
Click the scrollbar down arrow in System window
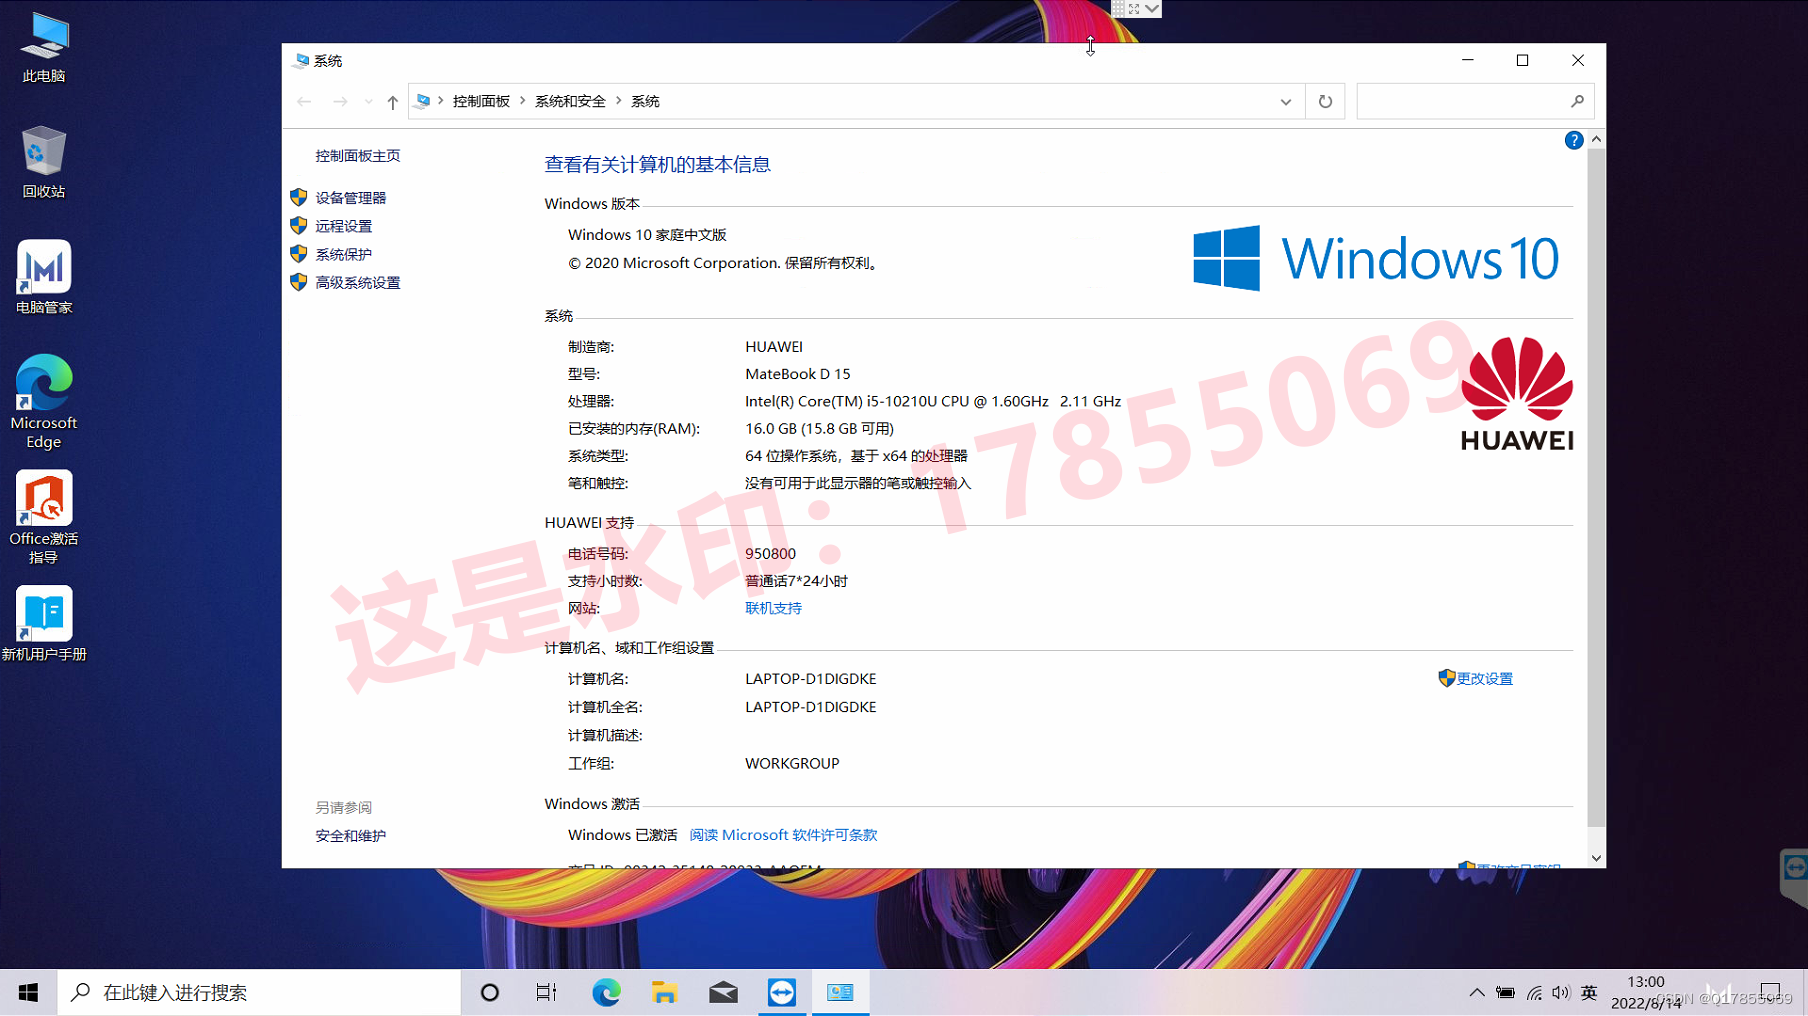[x=1596, y=858]
